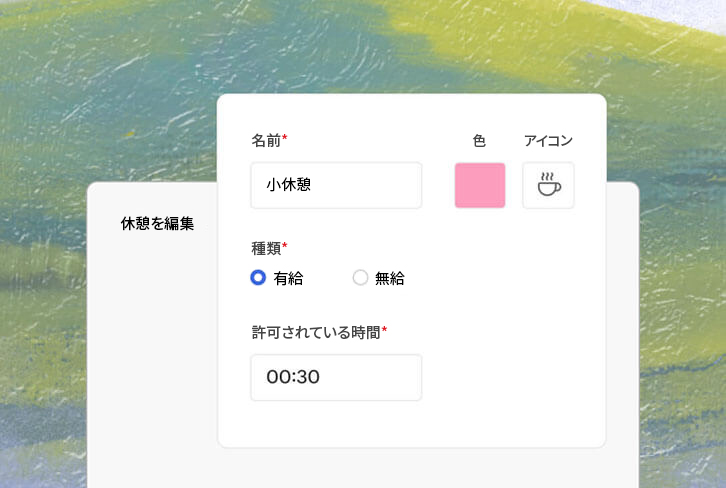Viewport: 726px width, 488px height.
Task: Focus the 00:30 time input field
Action: 336,377
